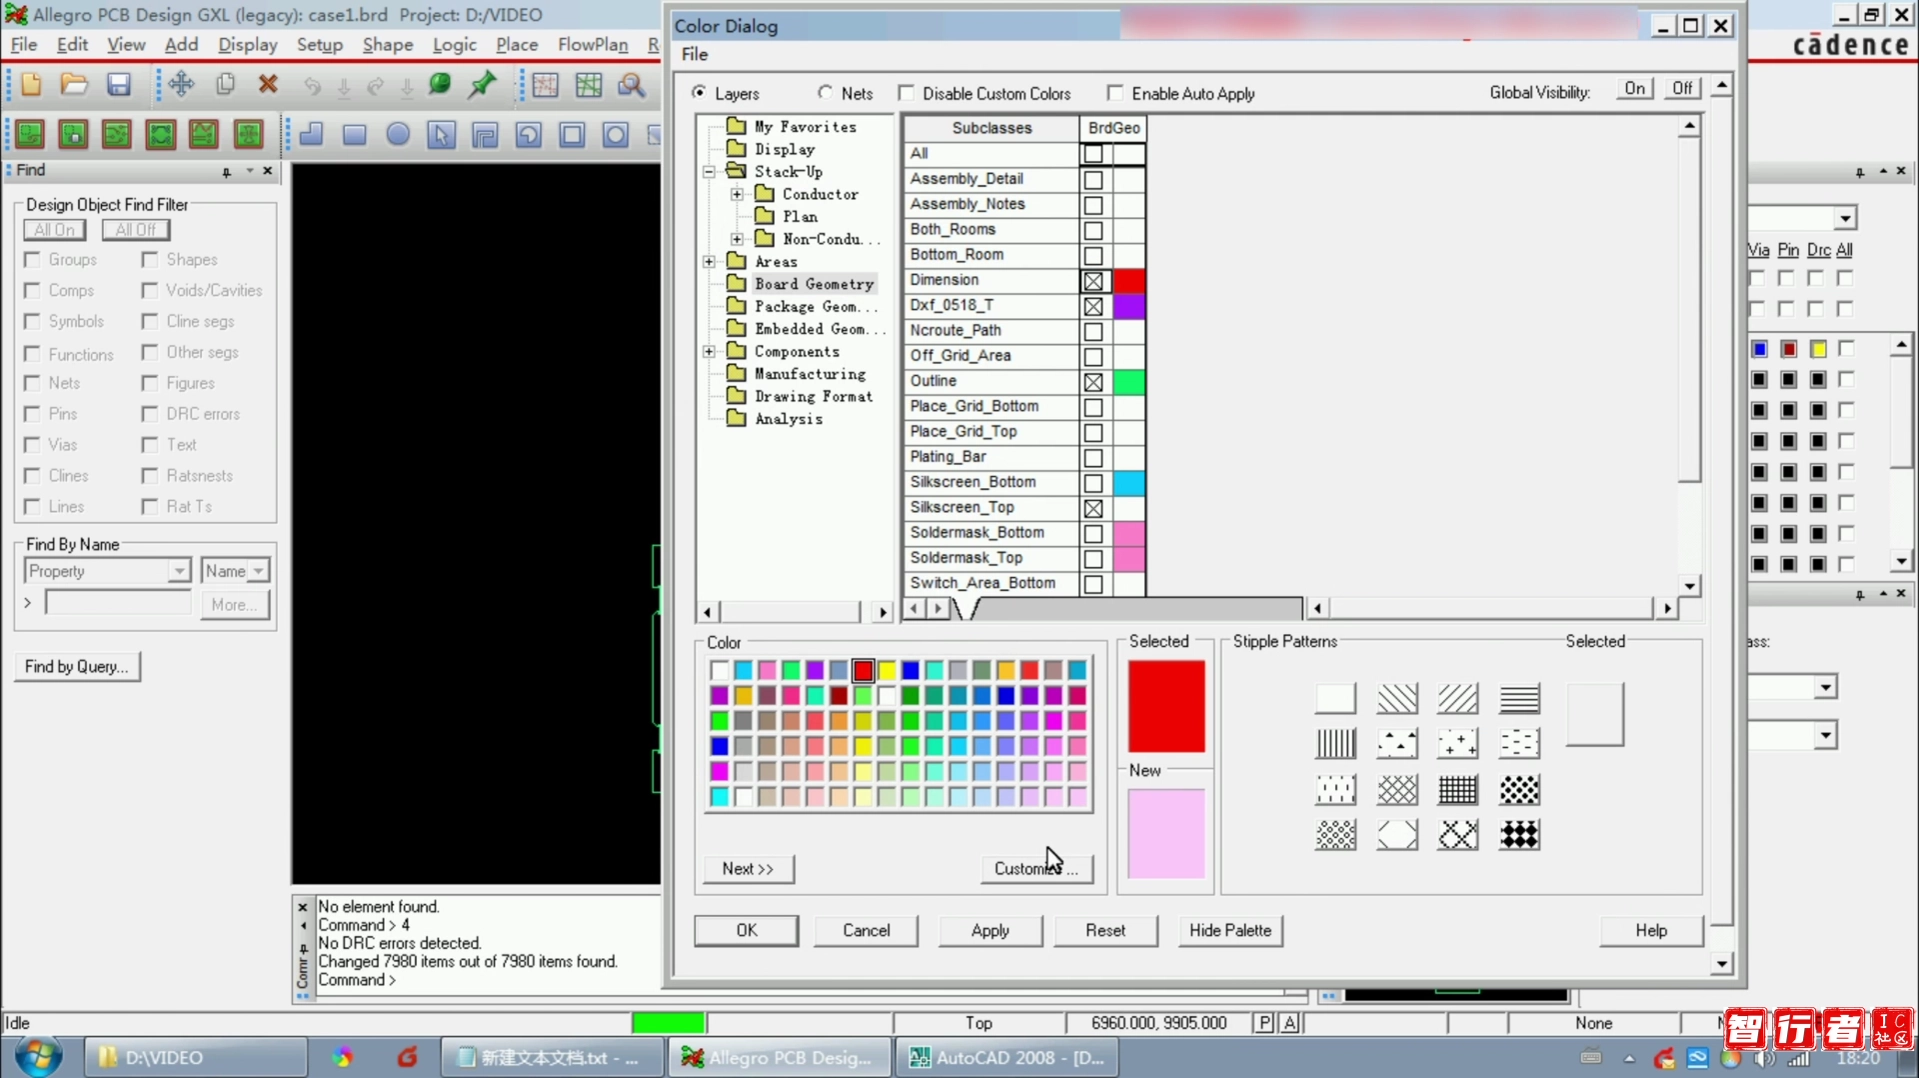Click the nested L-shaped boundary tool
This screenshot has height=1078, width=1919.
pos(485,134)
